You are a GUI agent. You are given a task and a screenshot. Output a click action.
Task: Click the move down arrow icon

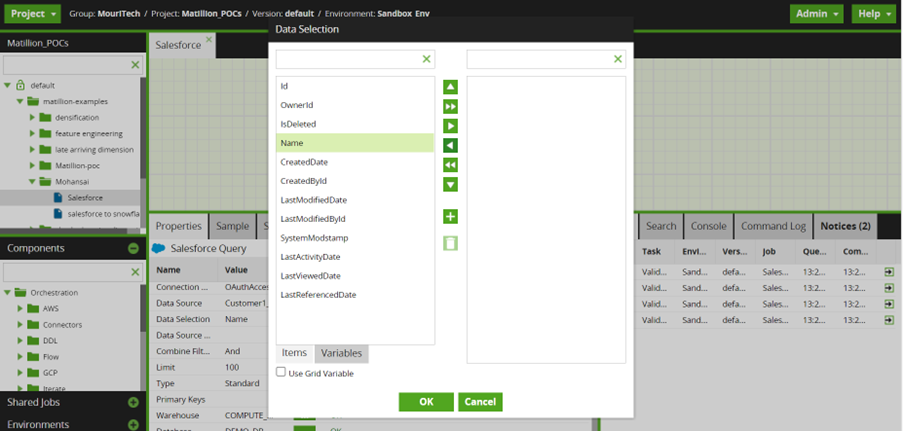[450, 184]
